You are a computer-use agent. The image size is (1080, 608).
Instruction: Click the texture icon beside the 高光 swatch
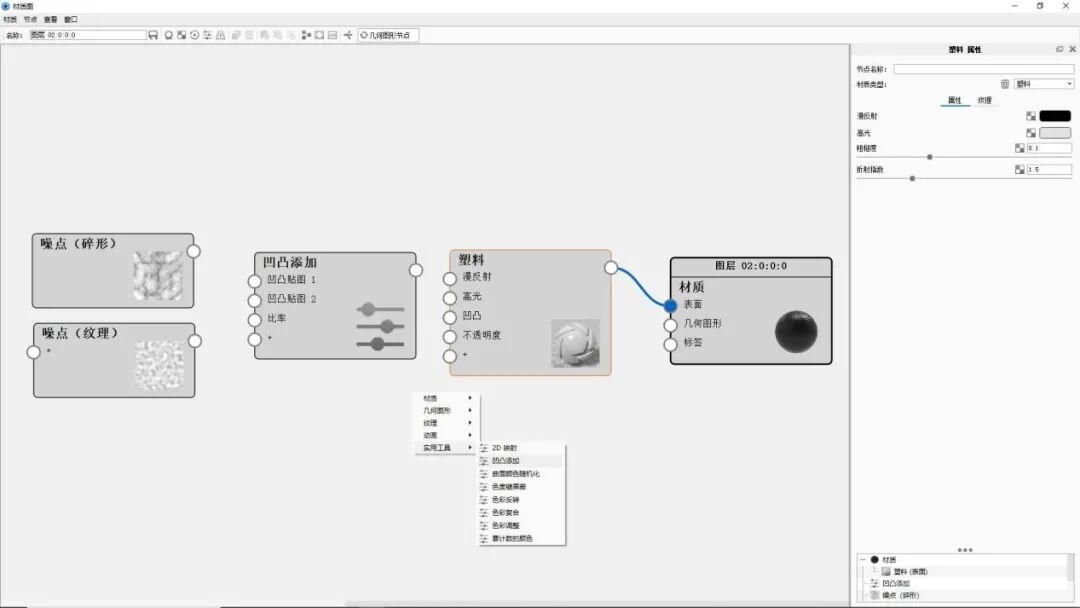pyautogui.click(x=1031, y=132)
